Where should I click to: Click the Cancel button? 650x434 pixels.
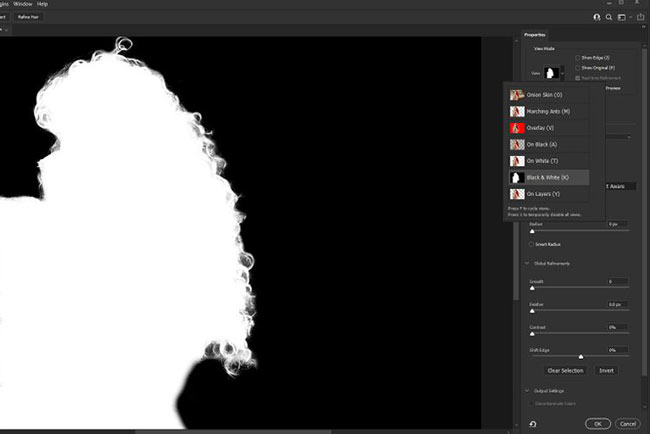[628, 424]
